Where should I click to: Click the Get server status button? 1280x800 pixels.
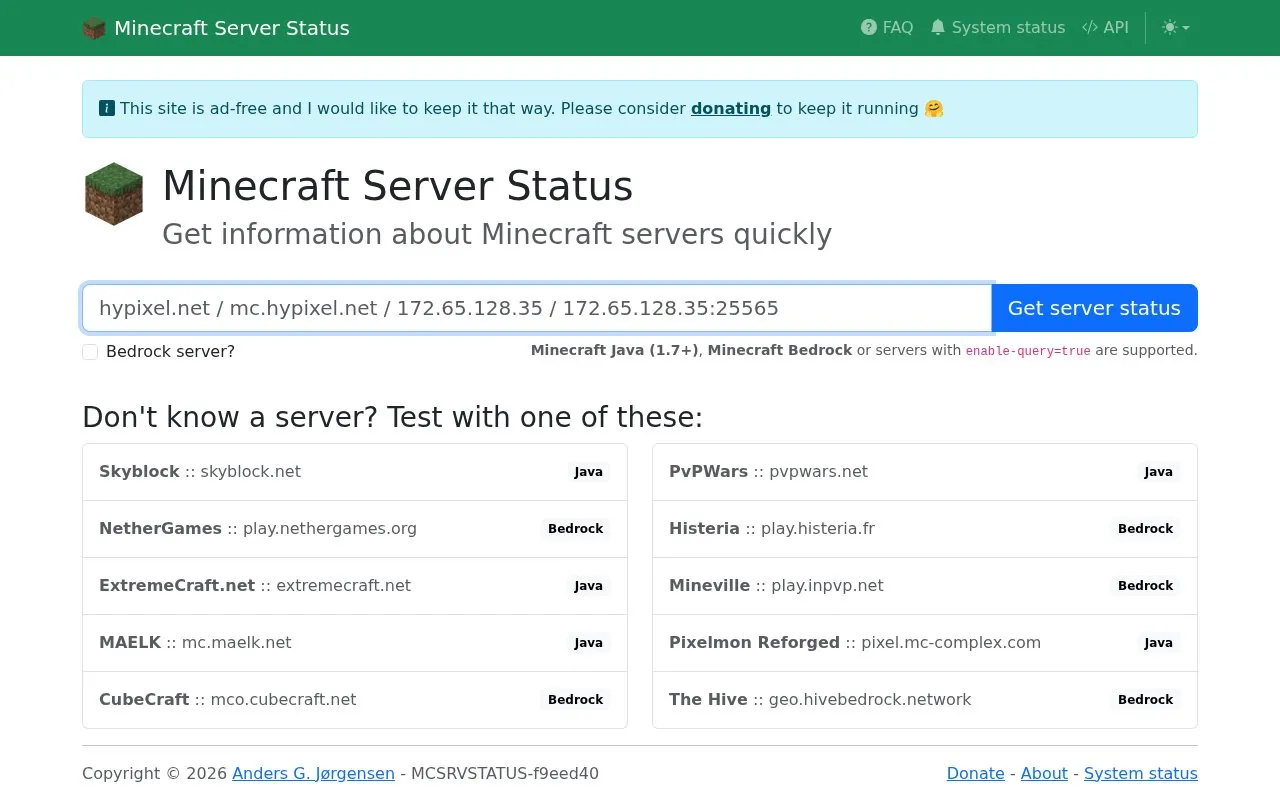tap(1094, 308)
